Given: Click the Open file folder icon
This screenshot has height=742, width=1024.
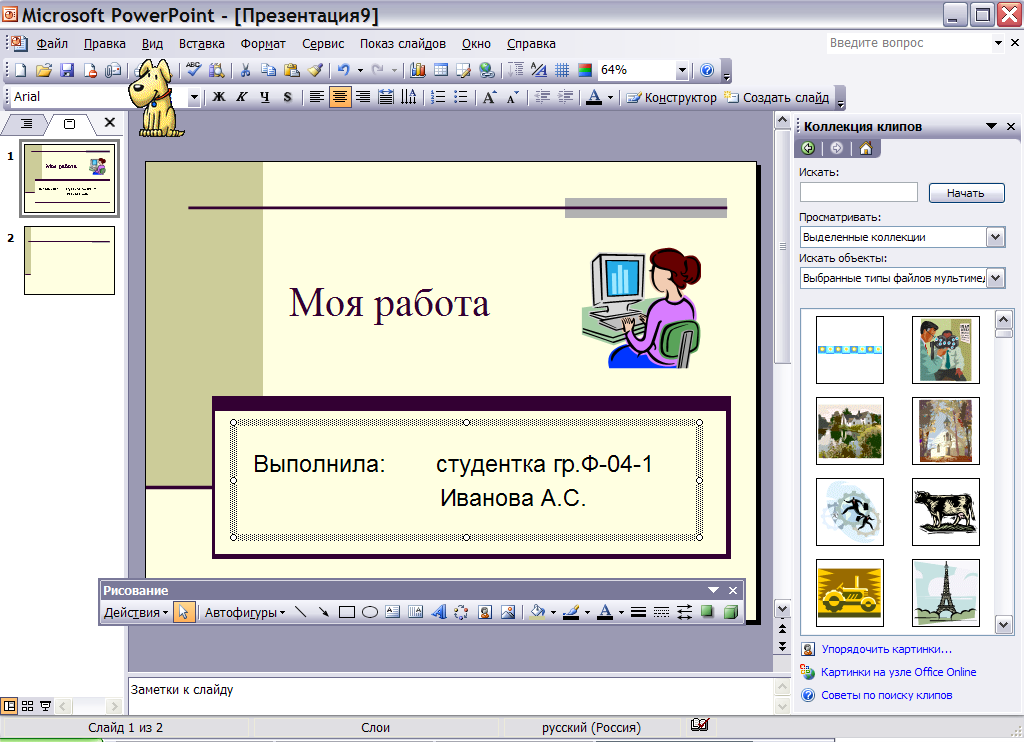Looking at the screenshot, I should pos(44,70).
